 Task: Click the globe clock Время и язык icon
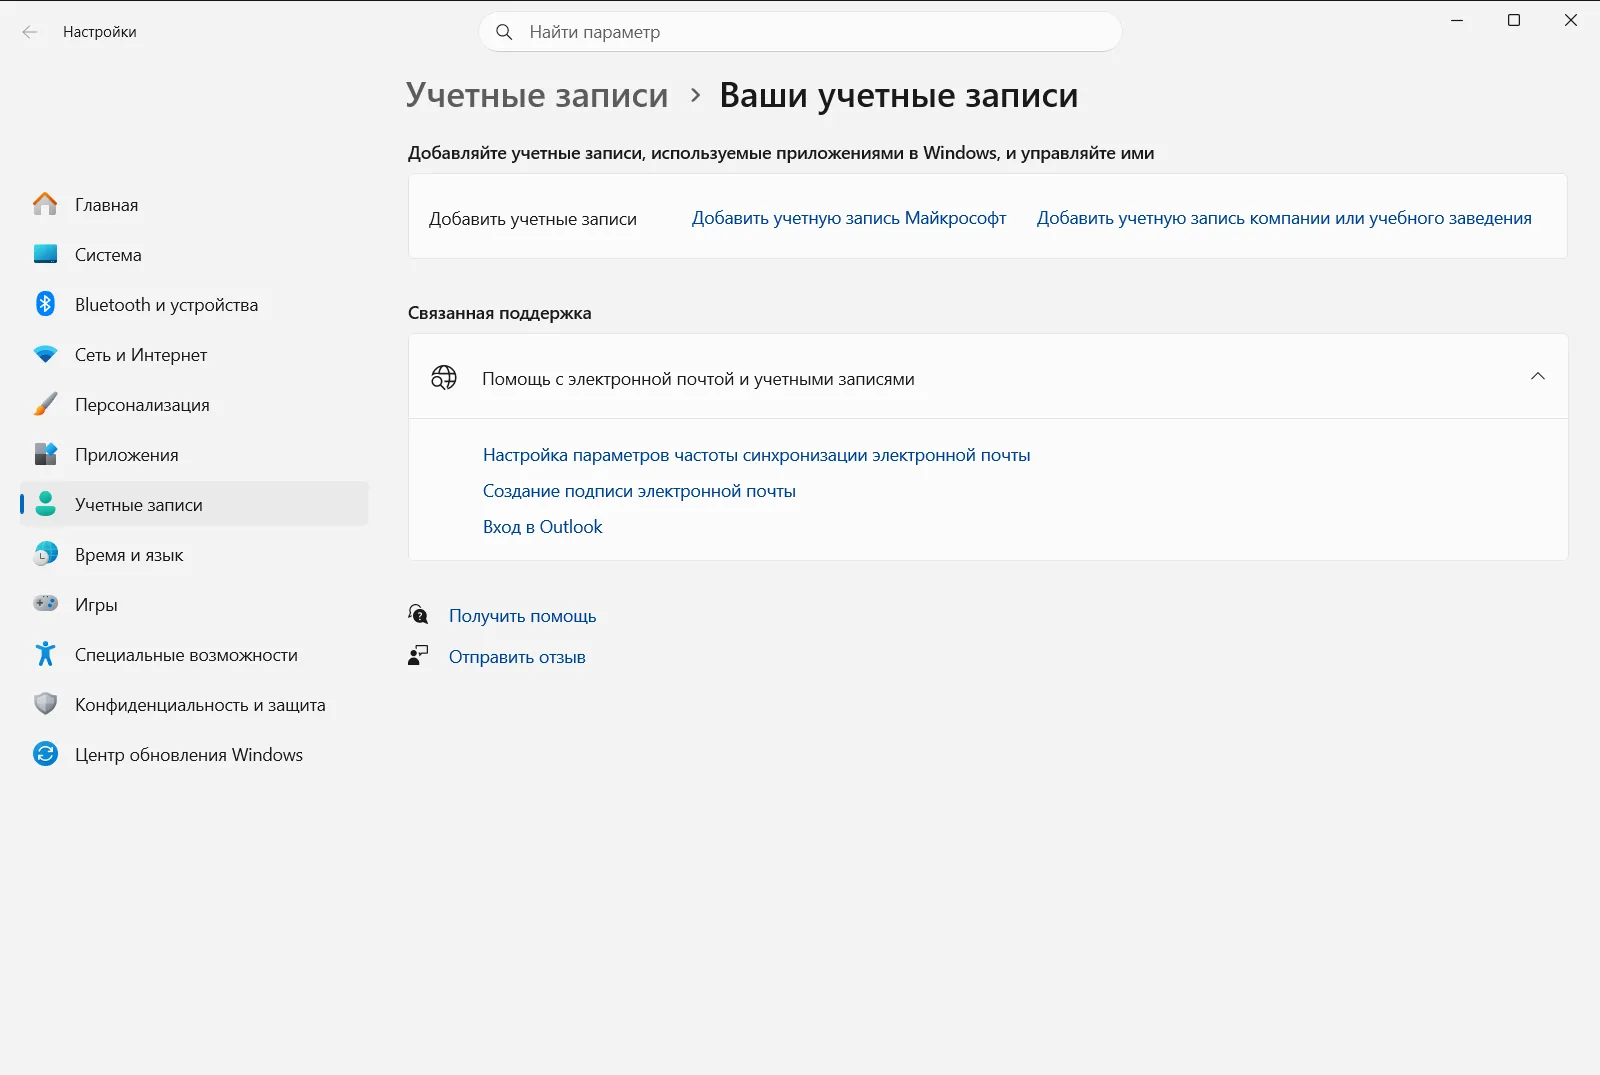tap(45, 554)
